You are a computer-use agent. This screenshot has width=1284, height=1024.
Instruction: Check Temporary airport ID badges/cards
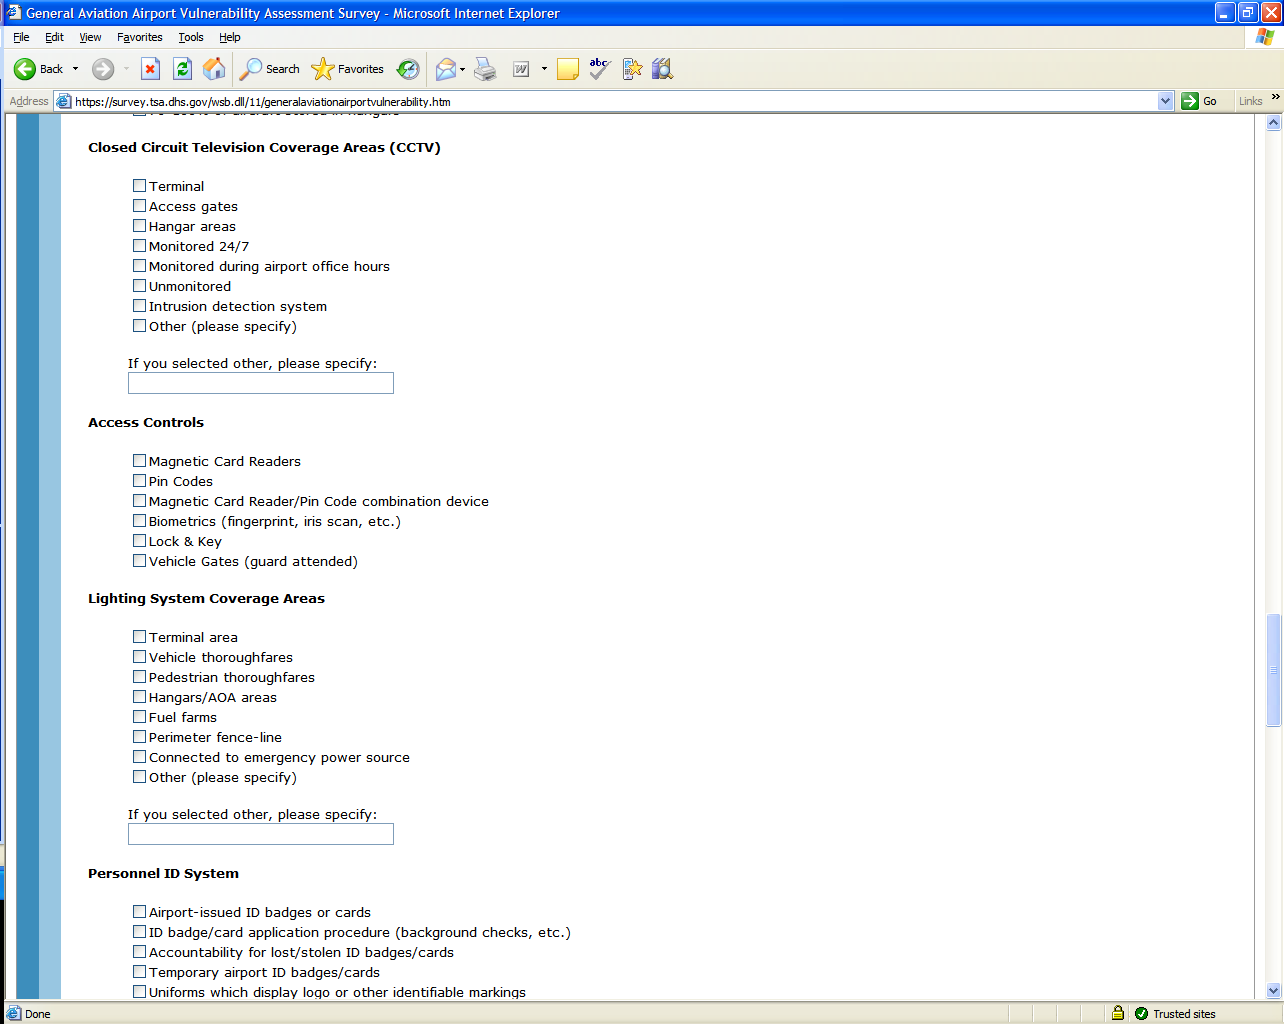pos(140,972)
